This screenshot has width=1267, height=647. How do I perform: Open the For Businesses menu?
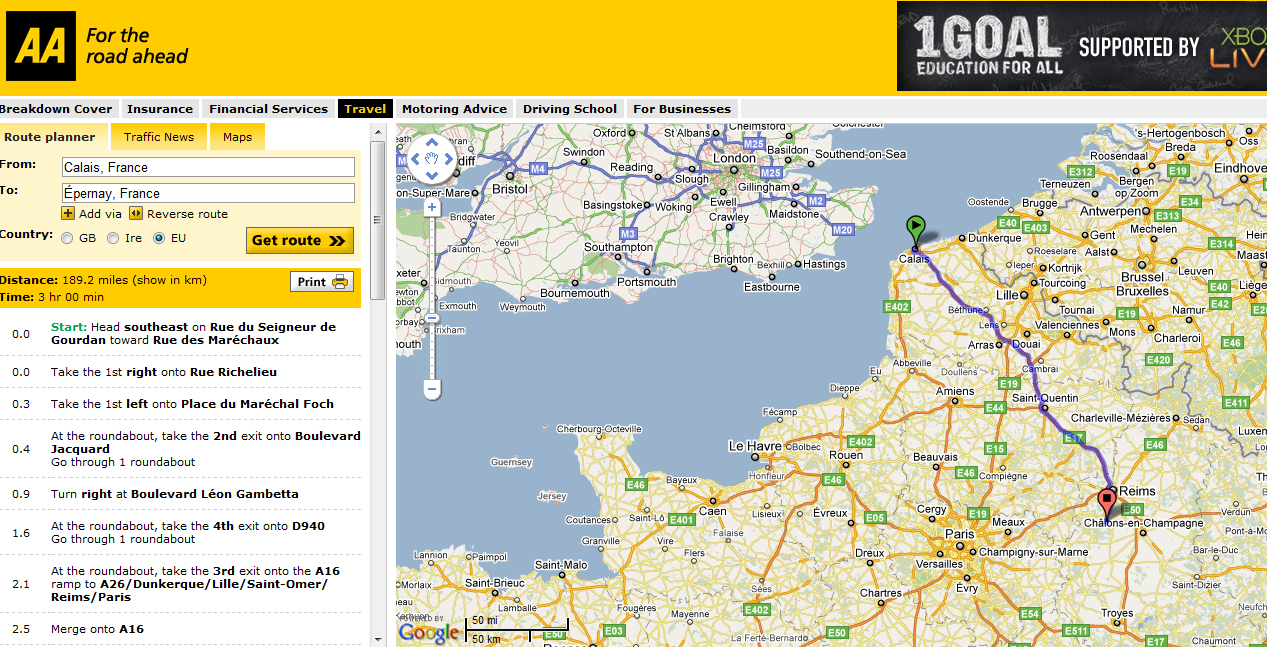[x=682, y=109]
